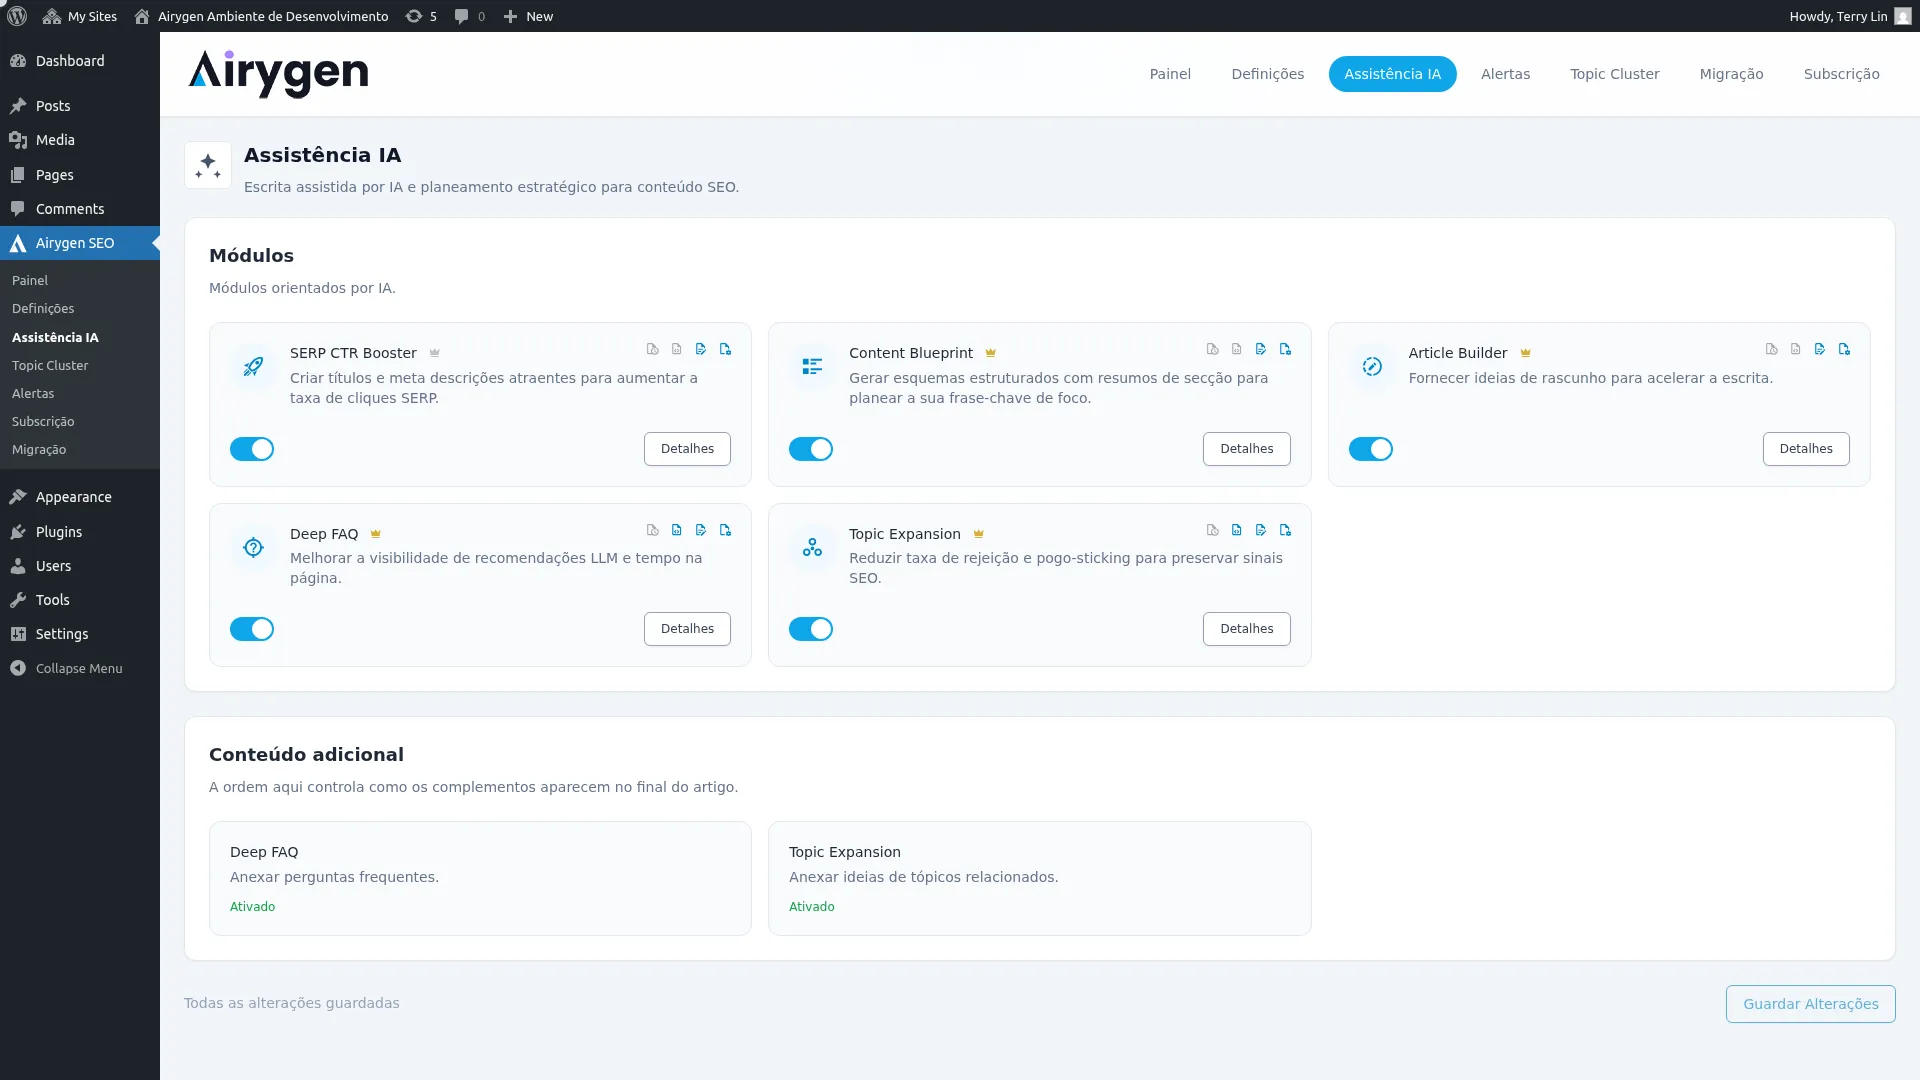
Task: Open the New content menu in admin bar
Action: coord(528,16)
